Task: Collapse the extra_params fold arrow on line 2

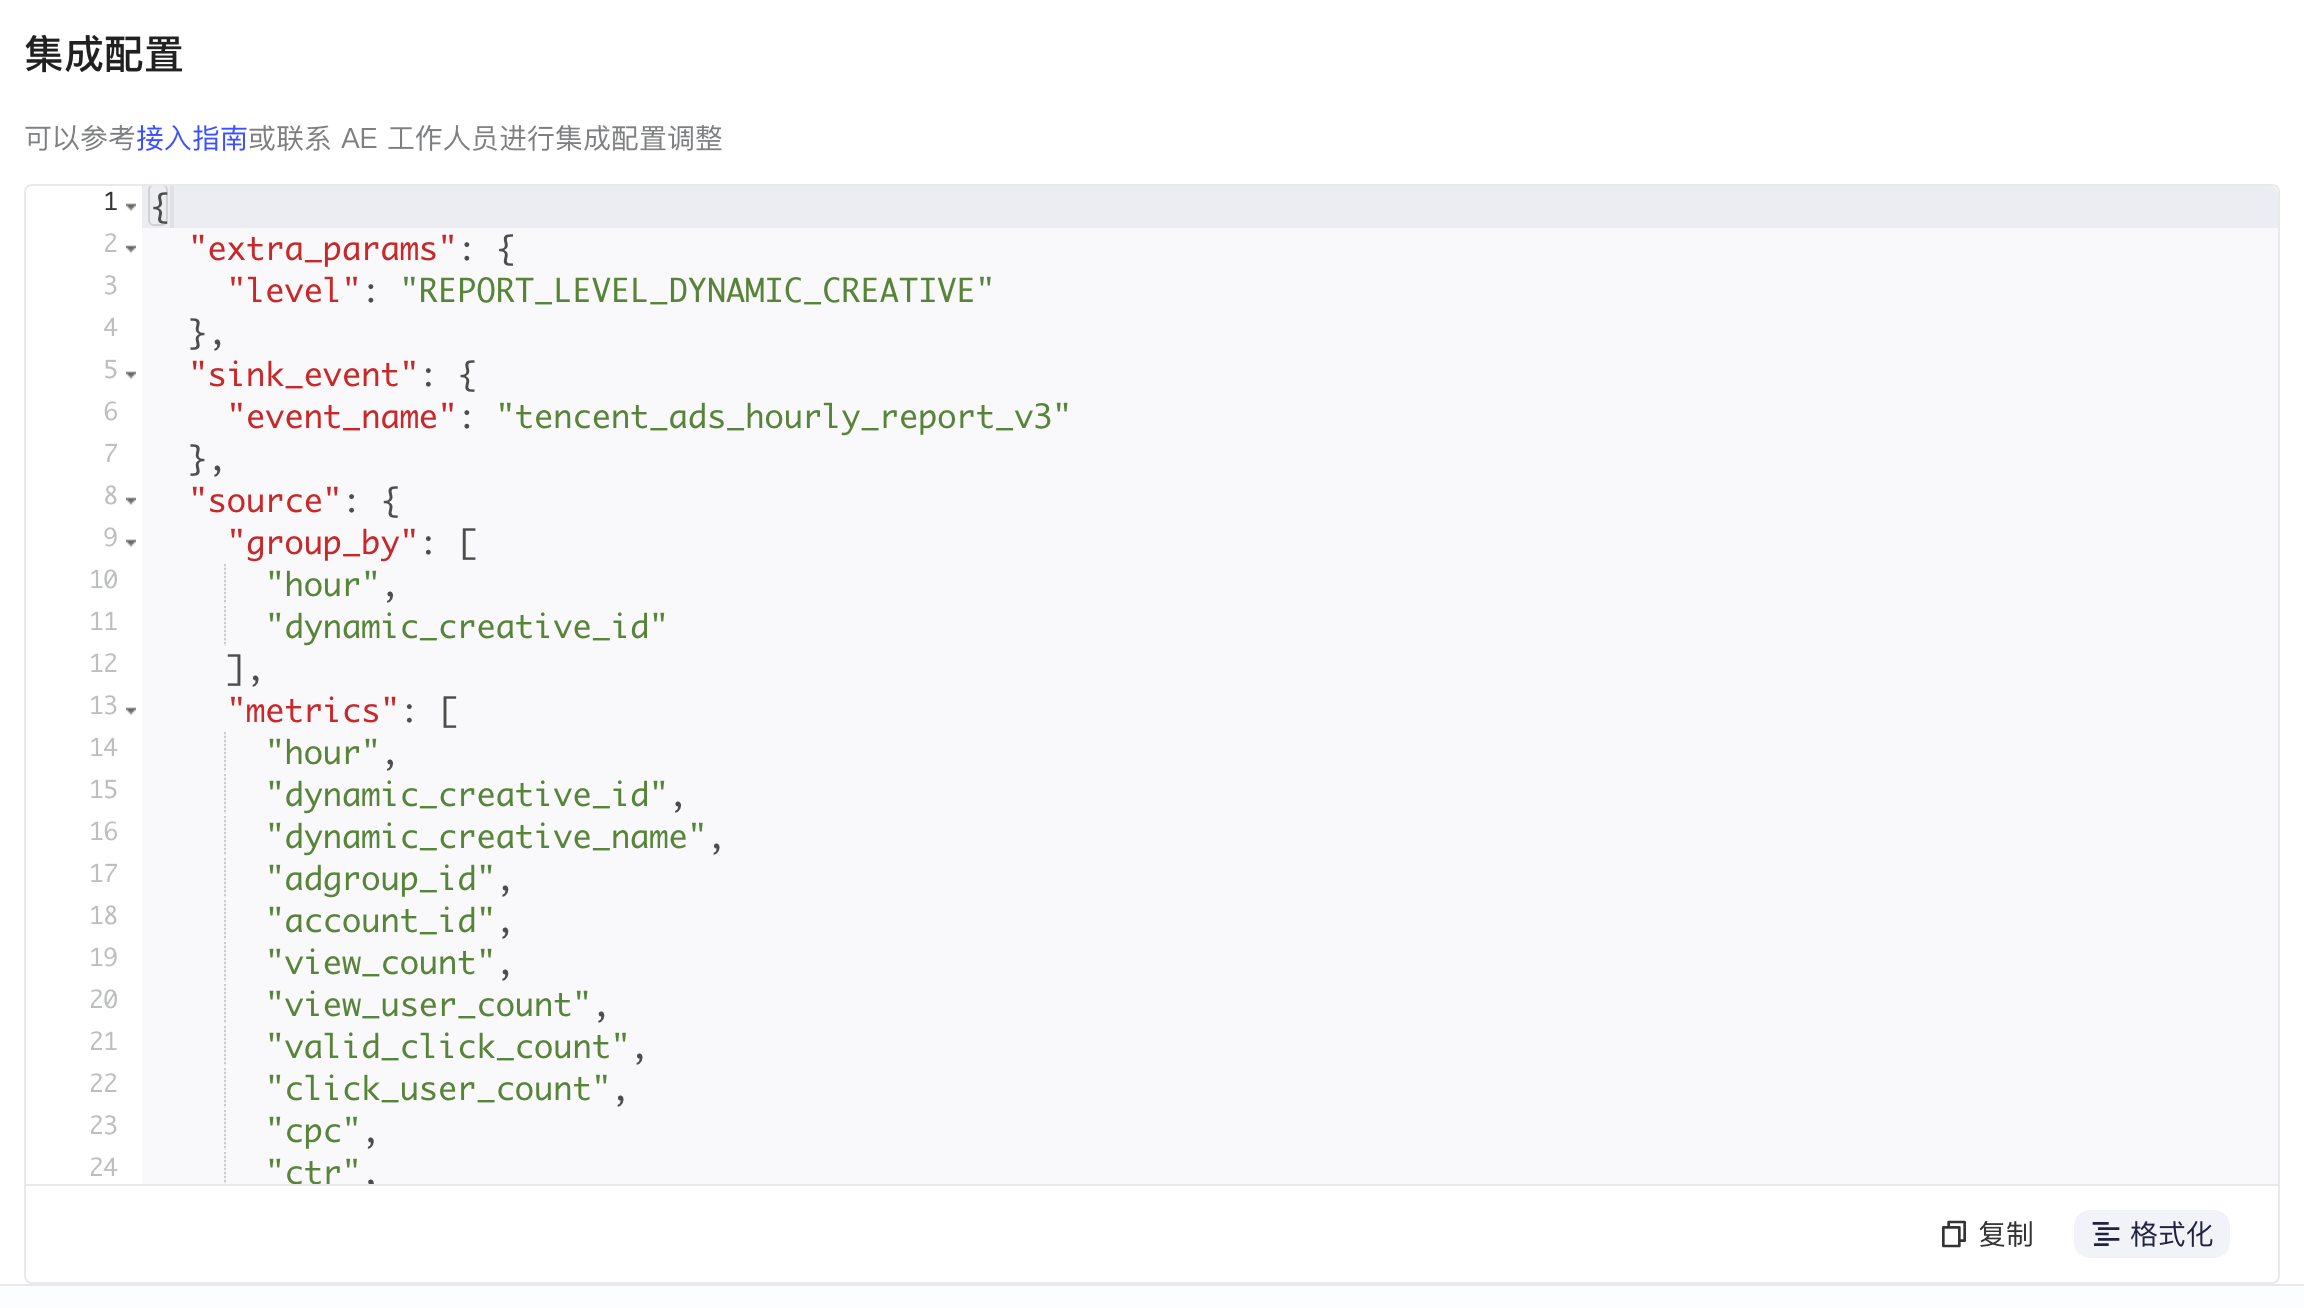Action: (131, 248)
